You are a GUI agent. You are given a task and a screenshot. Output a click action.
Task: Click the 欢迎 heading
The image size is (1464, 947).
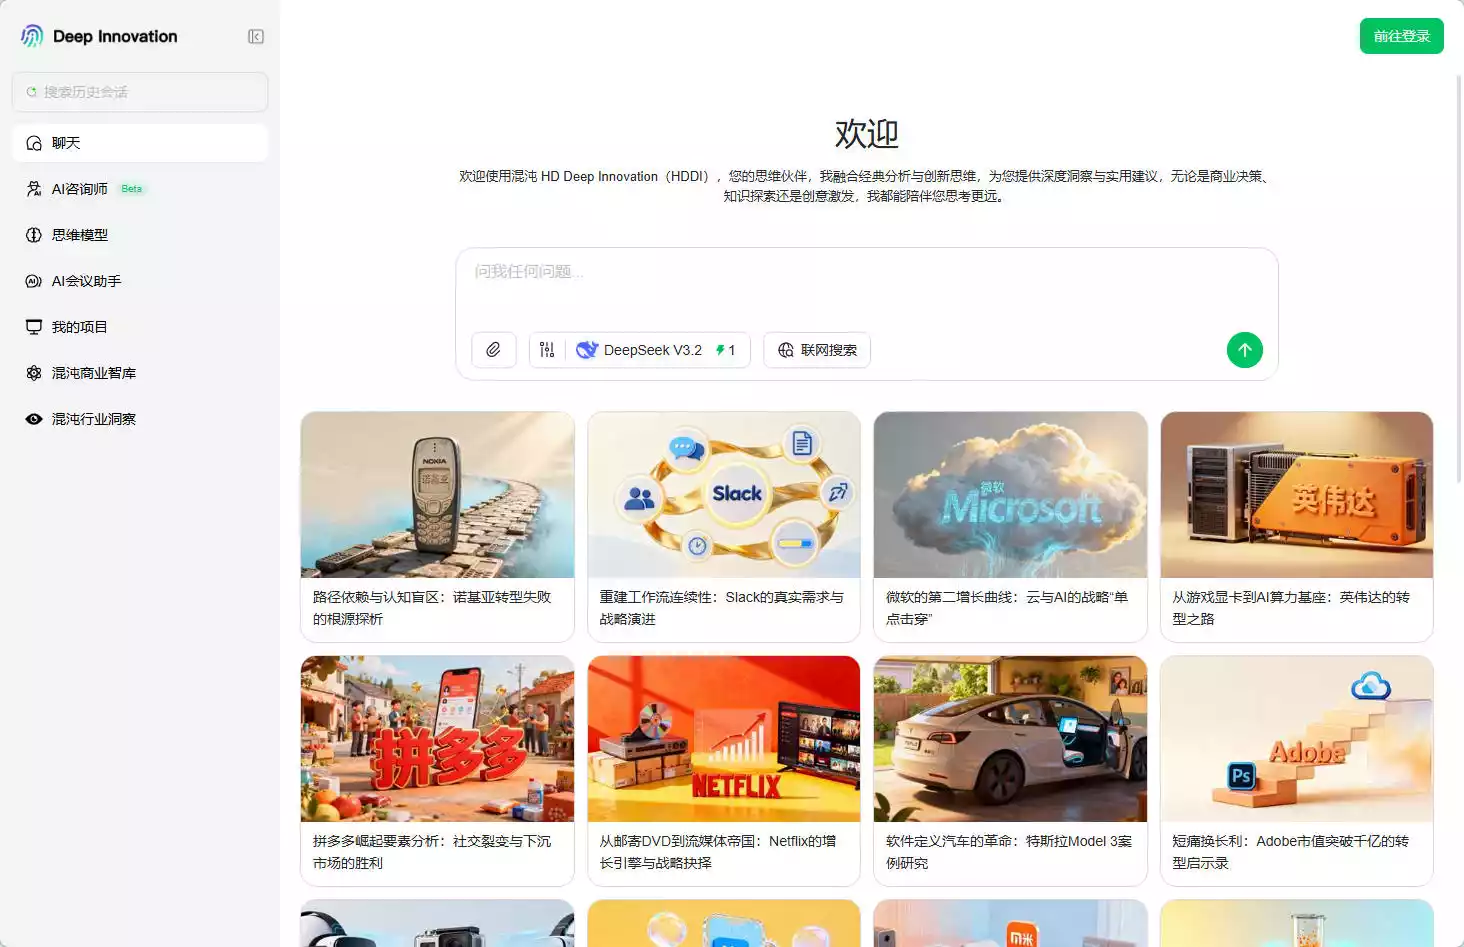point(867,133)
